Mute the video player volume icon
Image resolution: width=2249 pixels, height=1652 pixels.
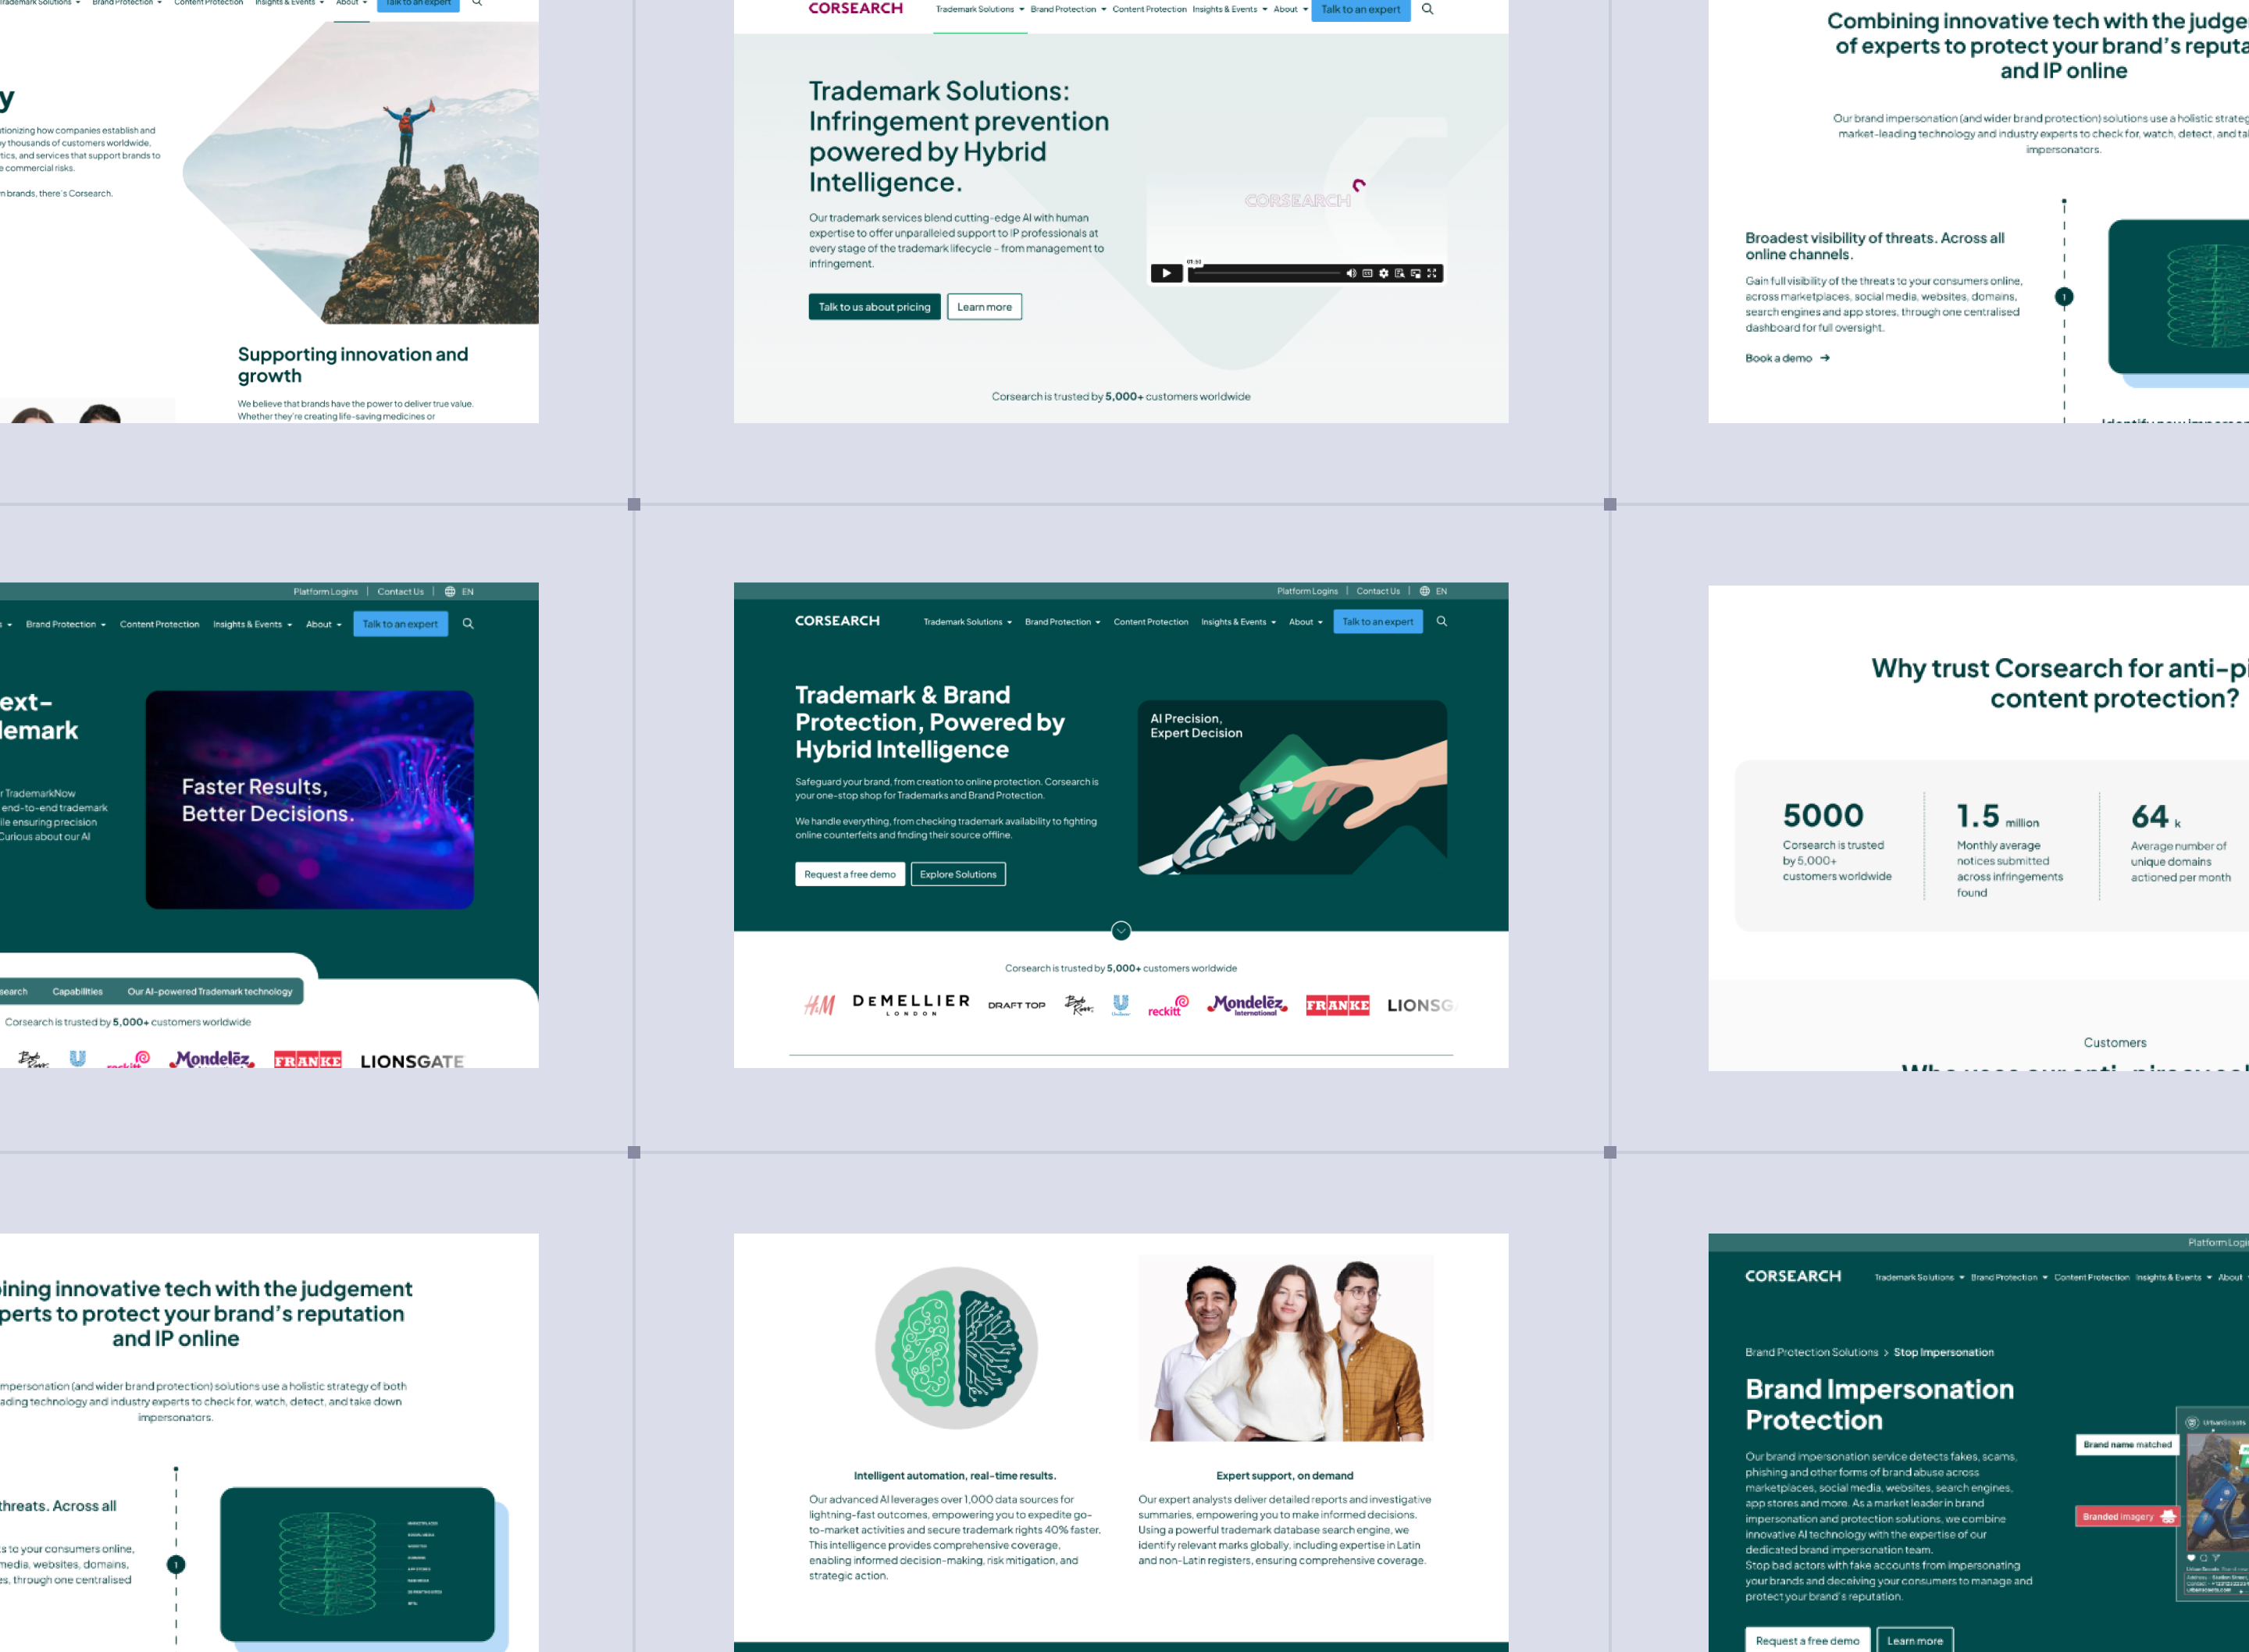1351,273
